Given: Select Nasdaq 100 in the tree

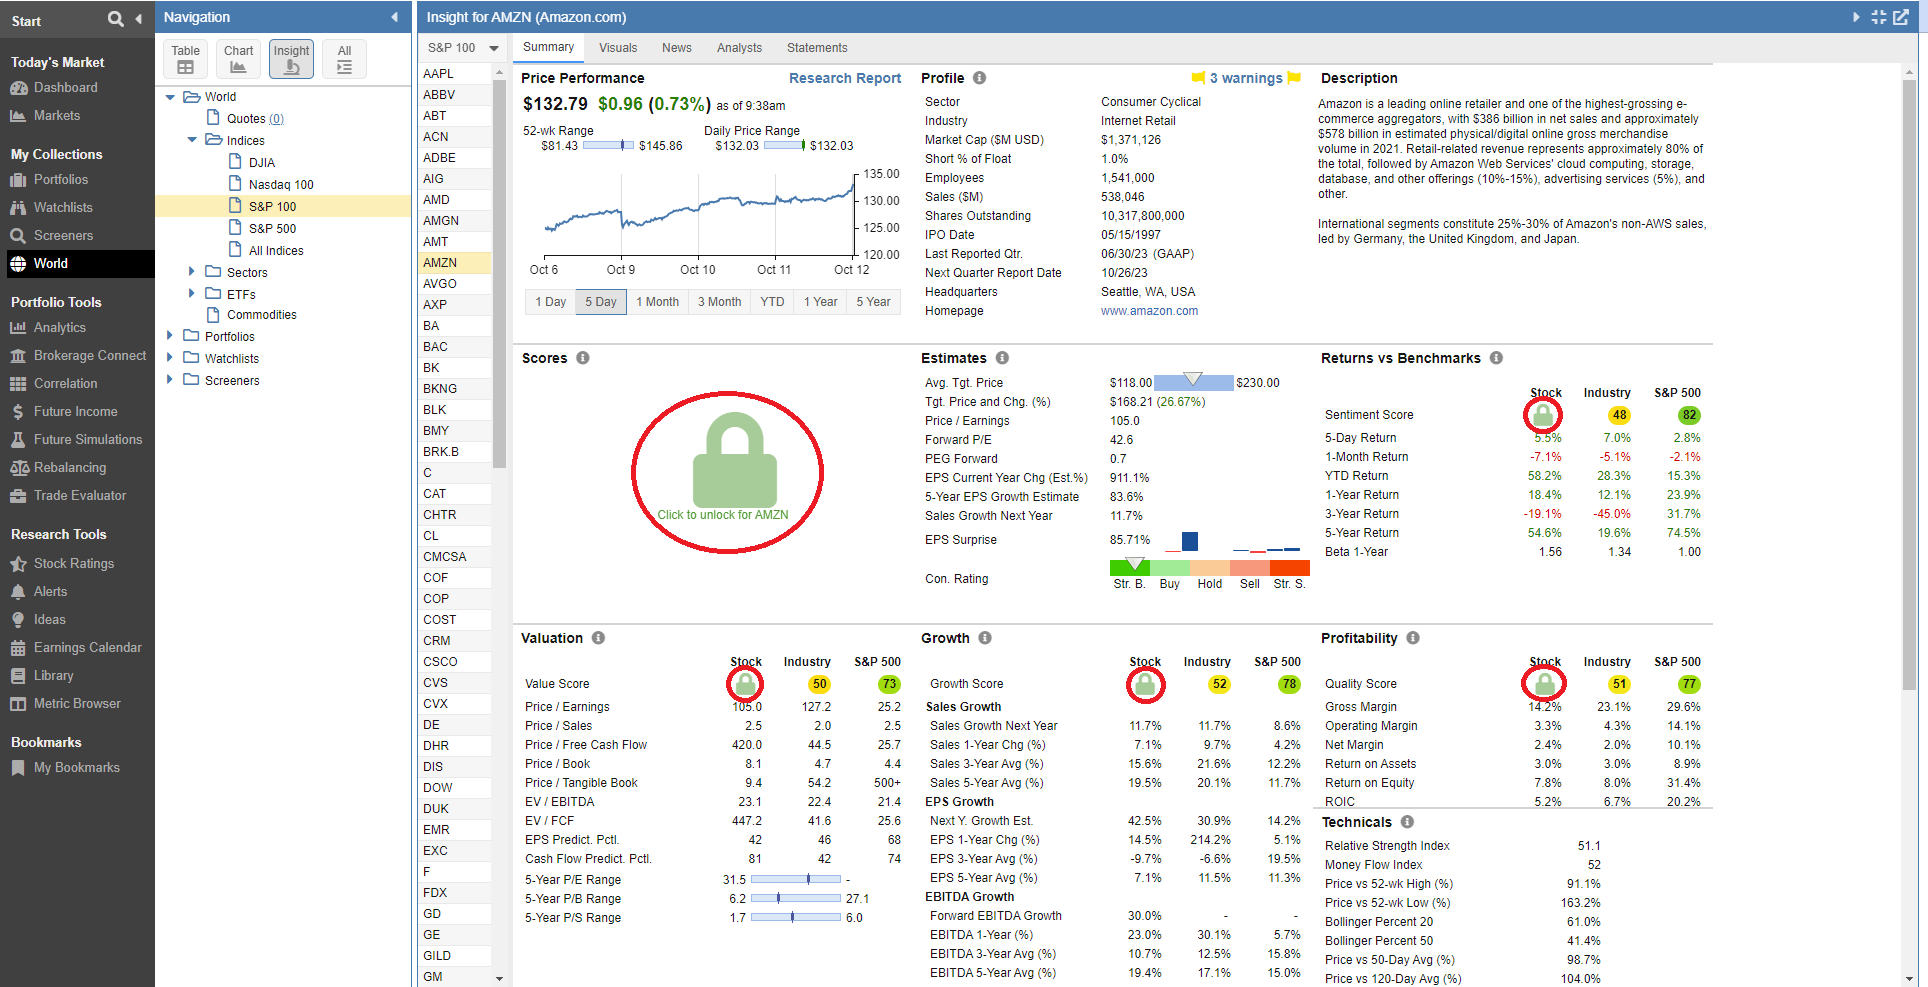Looking at the screenshot, I should tap(281, 185).
